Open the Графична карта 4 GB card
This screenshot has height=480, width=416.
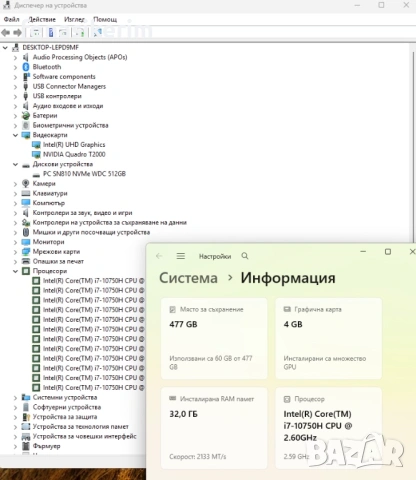328,338
